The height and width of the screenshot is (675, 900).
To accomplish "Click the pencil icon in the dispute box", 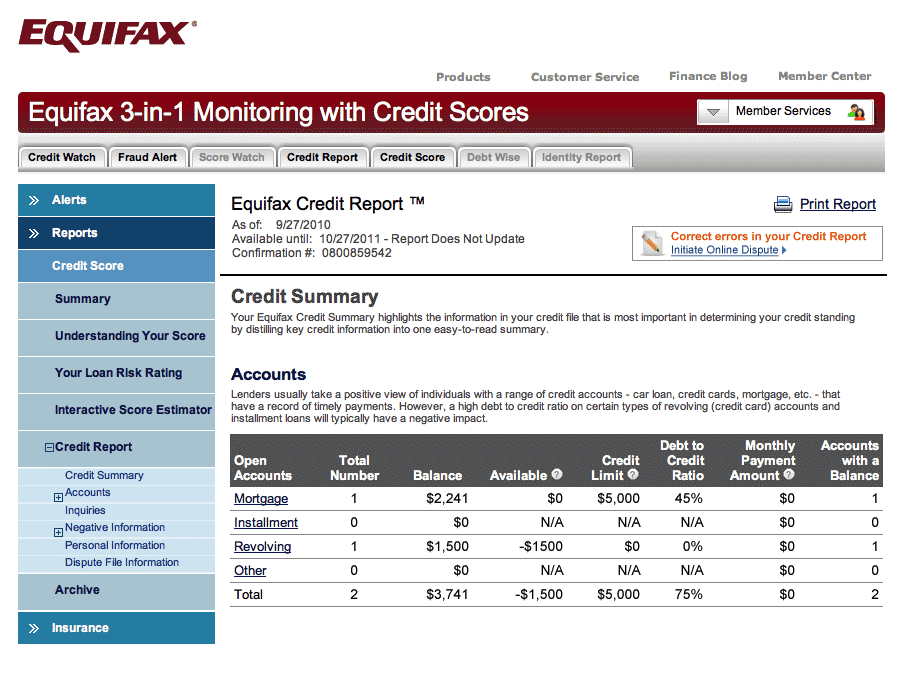I will click(x=651, y=243).
